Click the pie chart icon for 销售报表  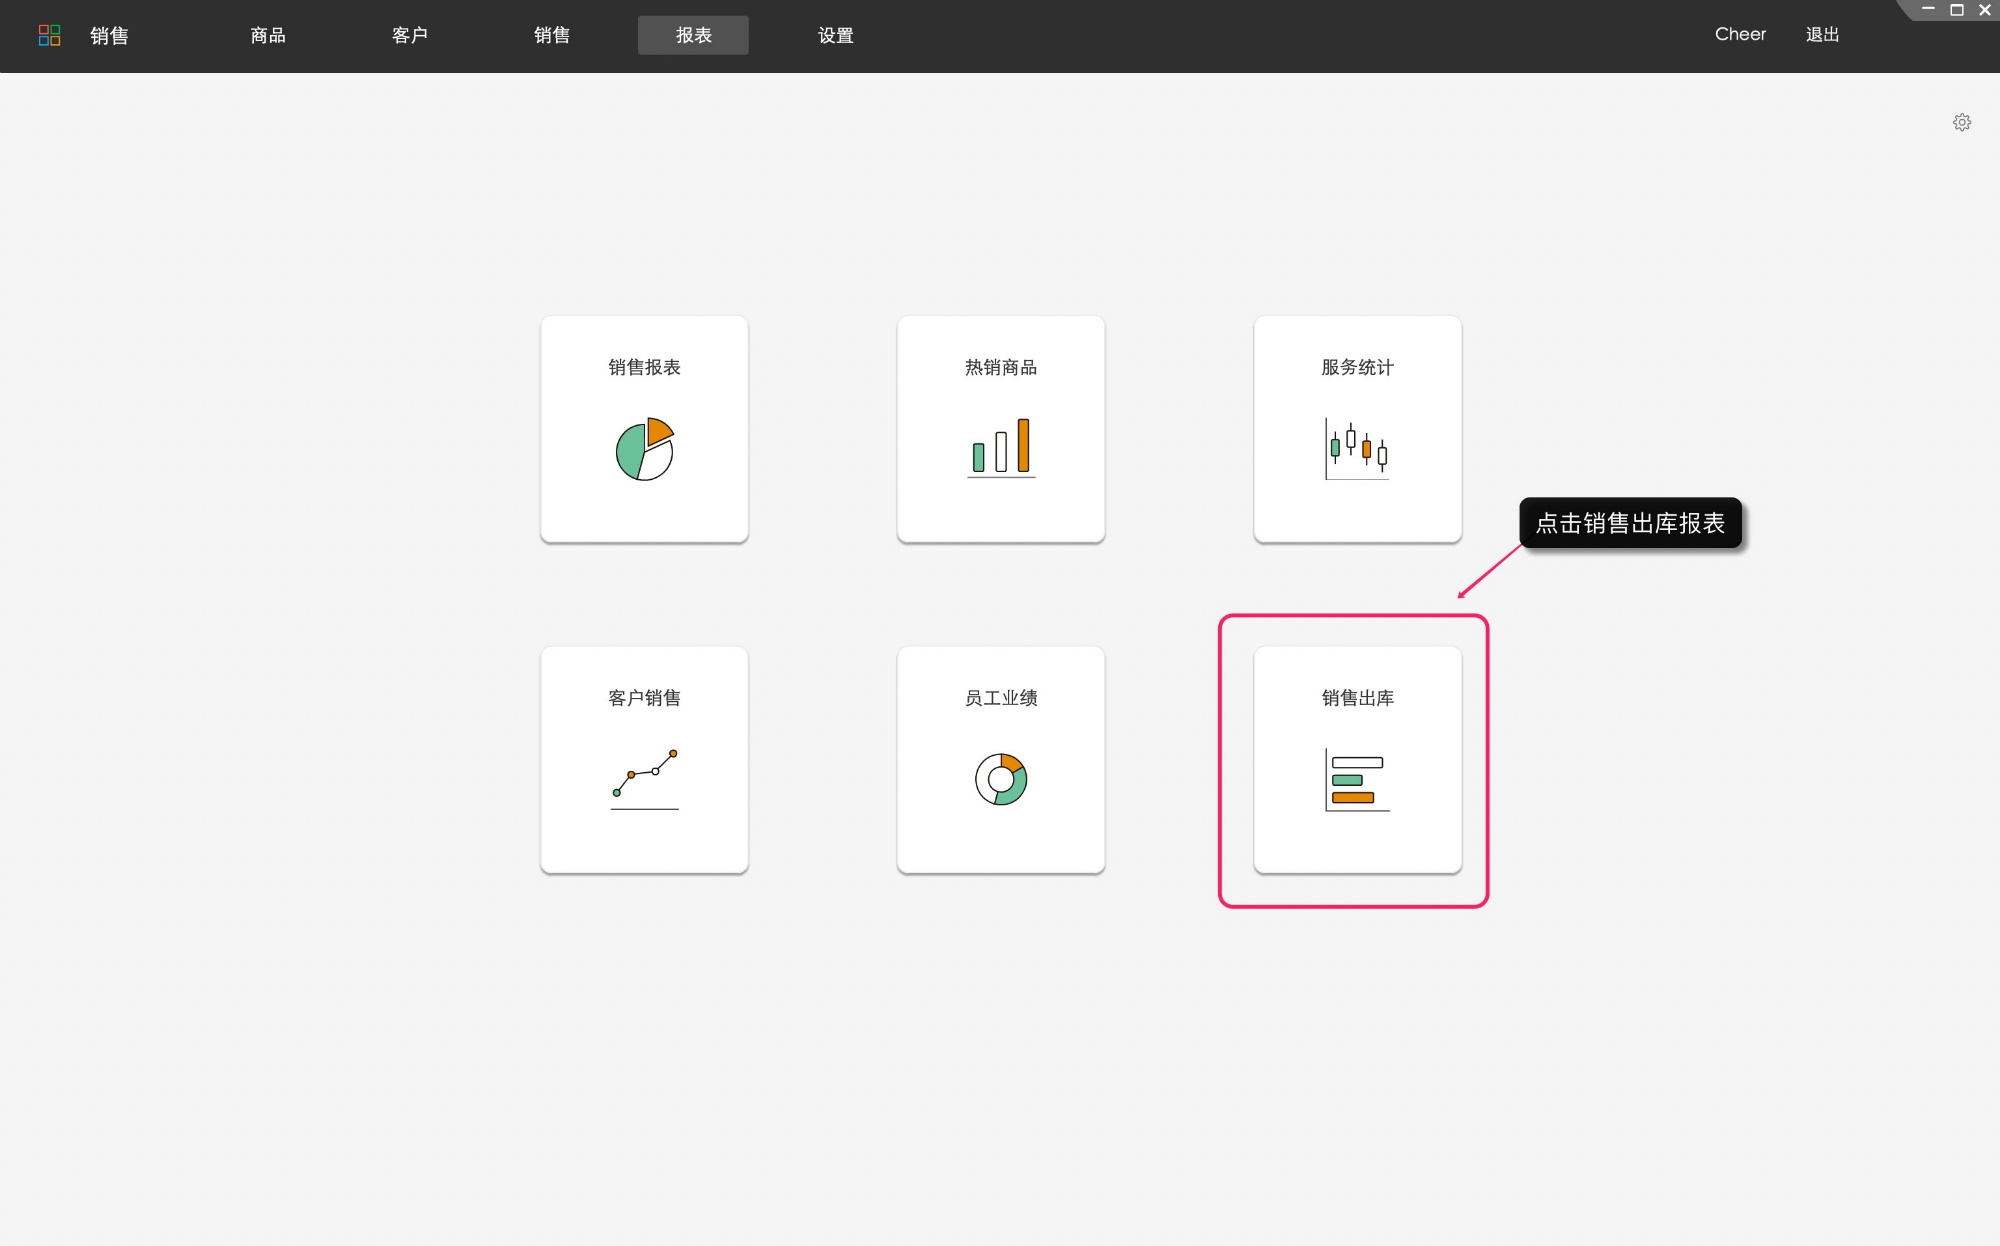[645, 448]
